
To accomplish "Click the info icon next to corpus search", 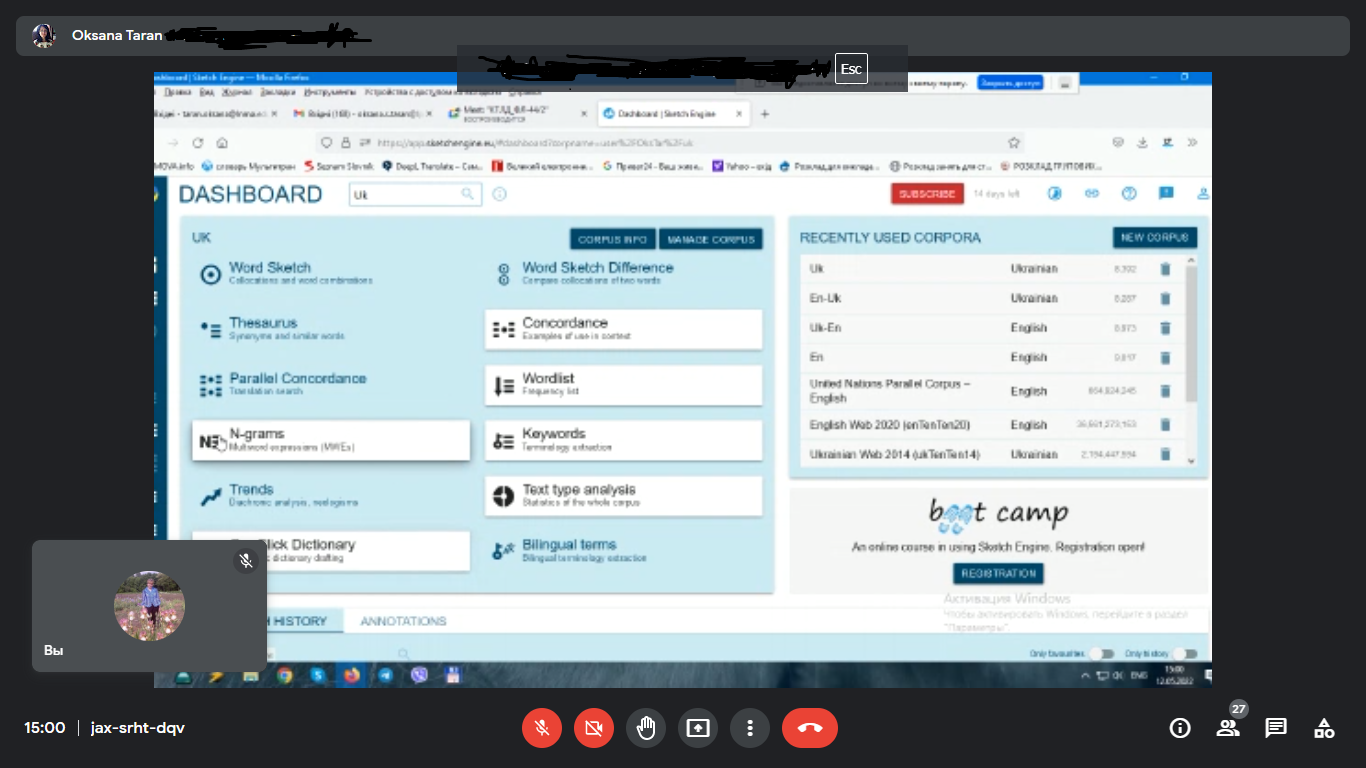I will click(x=500, y=195).
